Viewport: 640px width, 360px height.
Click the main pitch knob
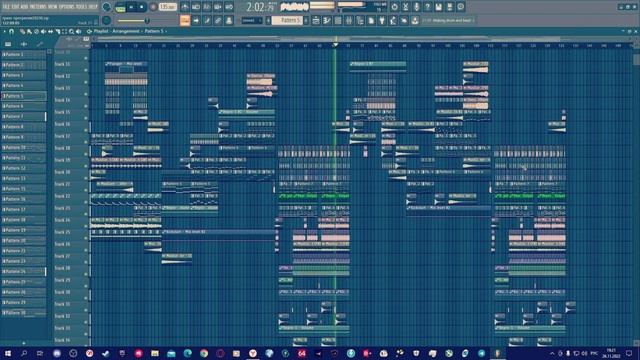(107, 20)
